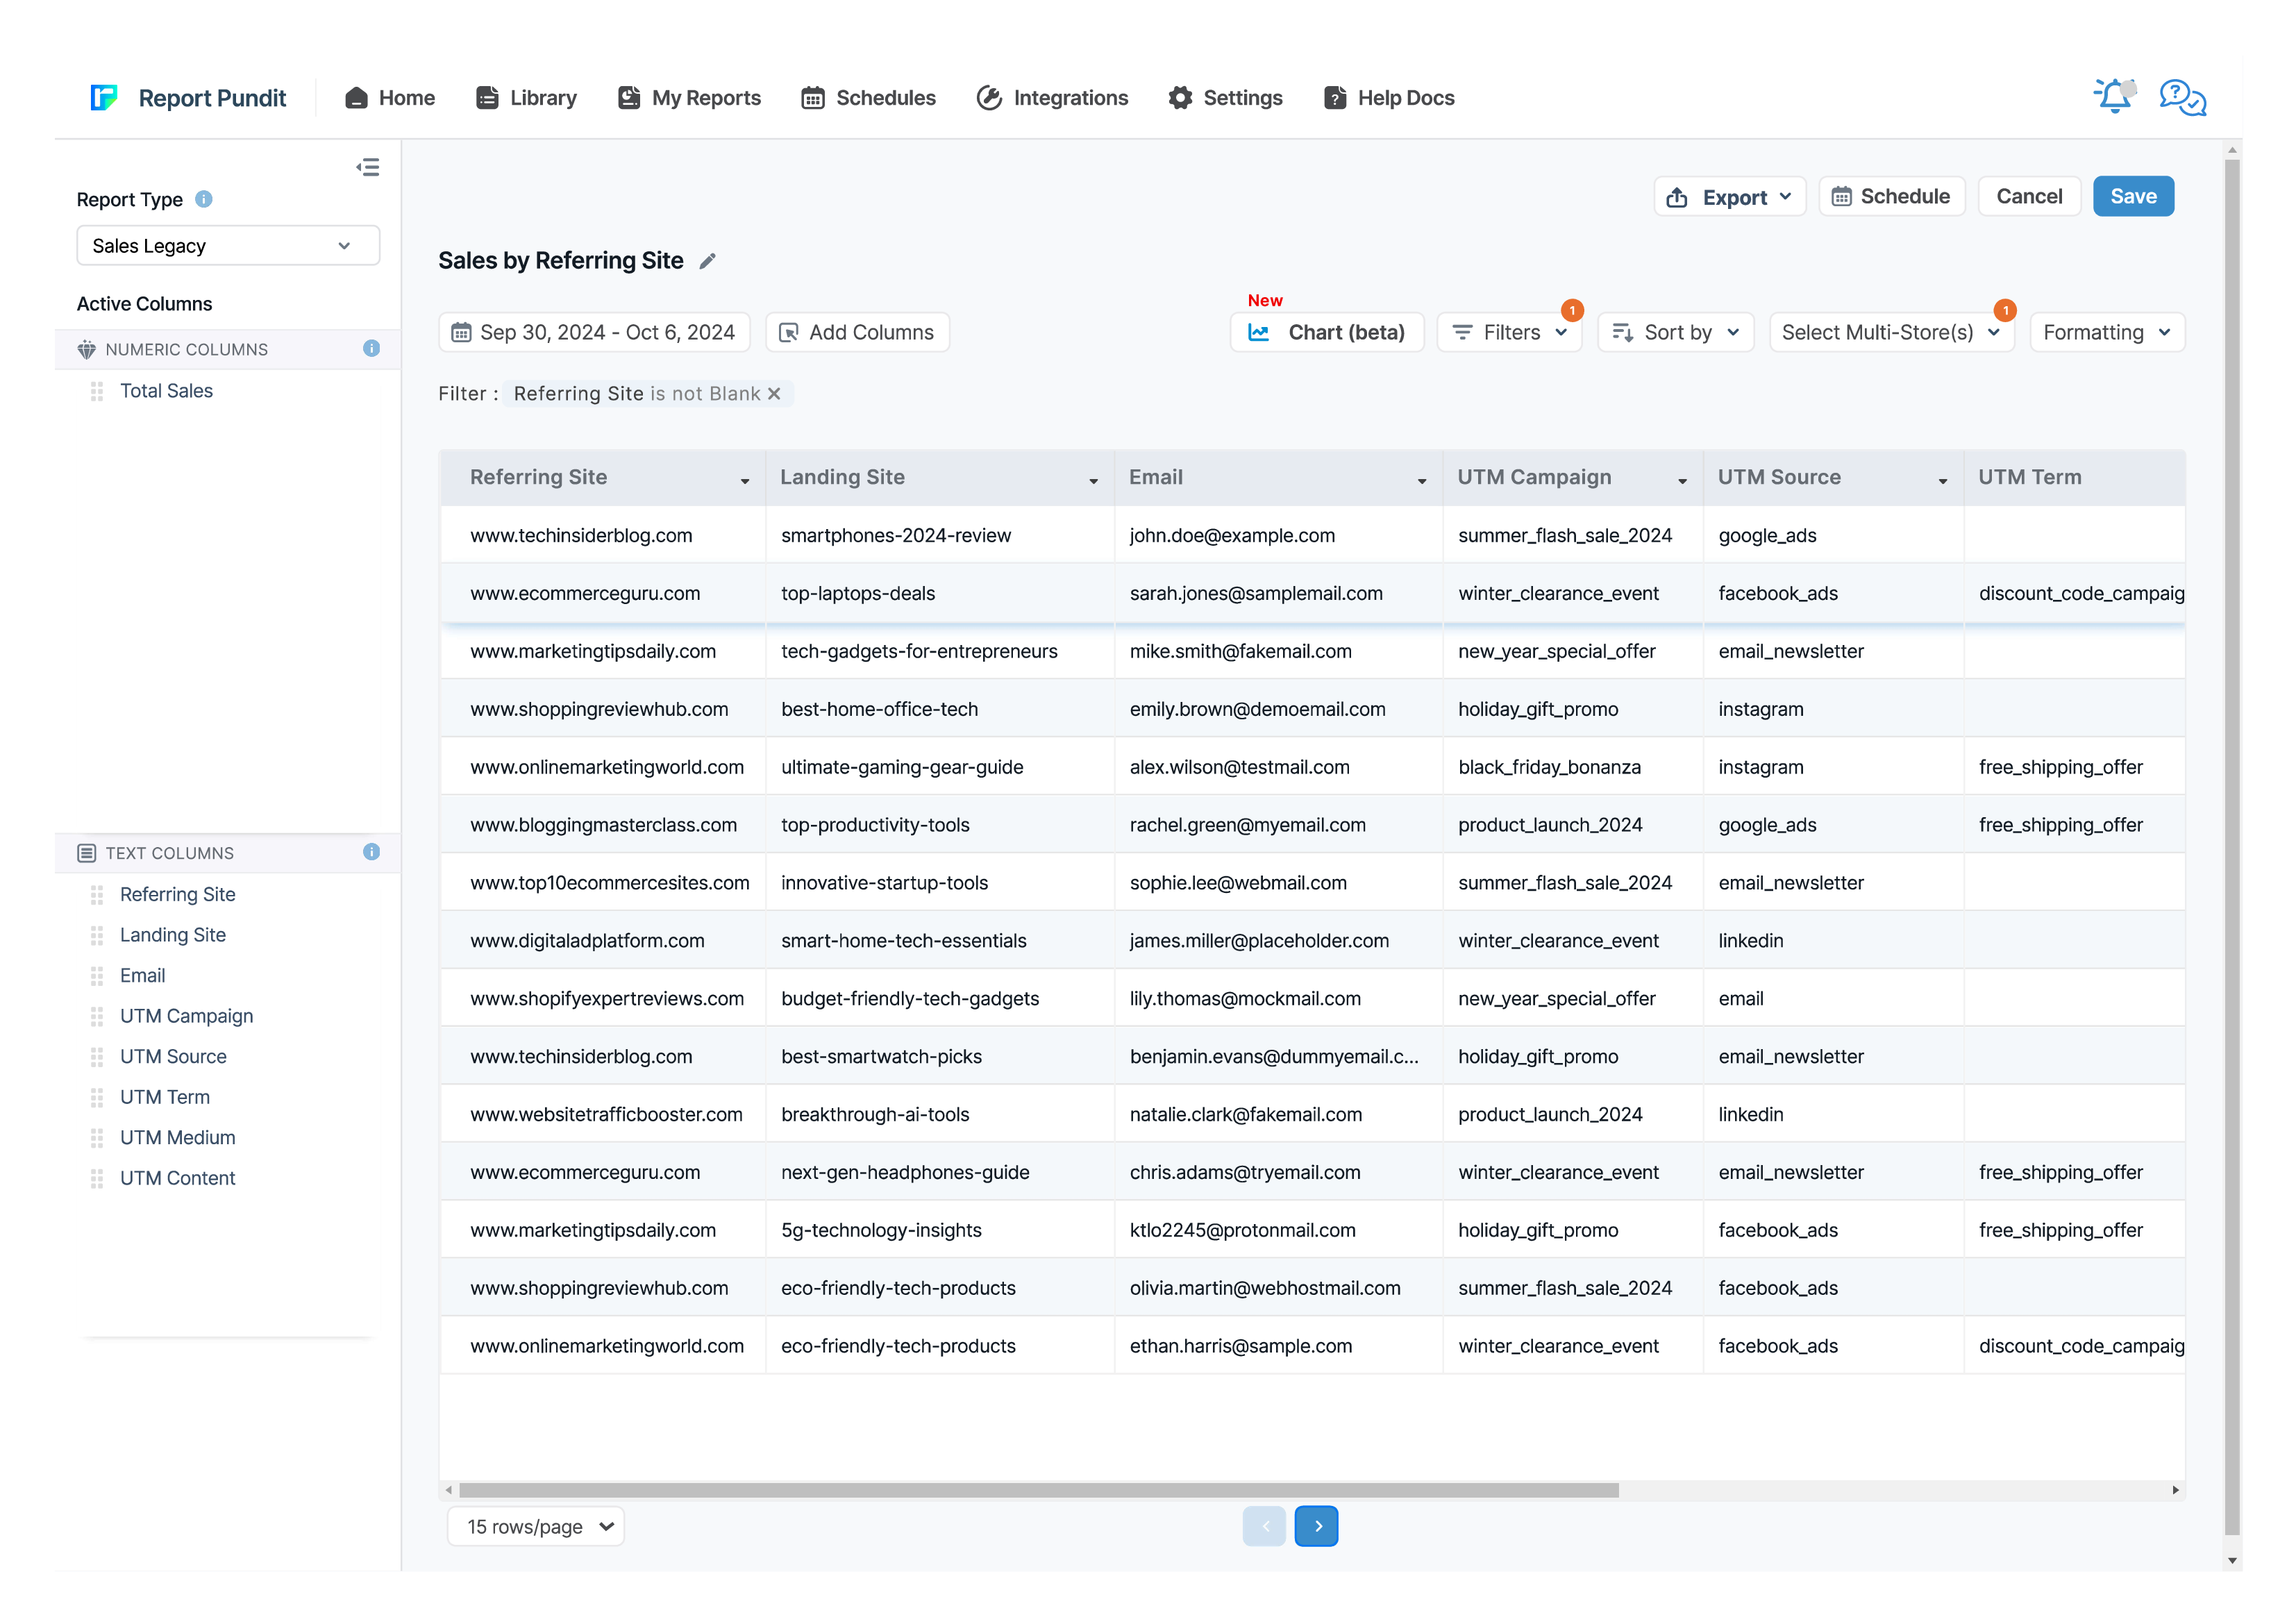Image resolution: width=2296 pixels, height=1624 pixels.
Task: Open the Sales Legacy report type dropdown
Action: 228,246
